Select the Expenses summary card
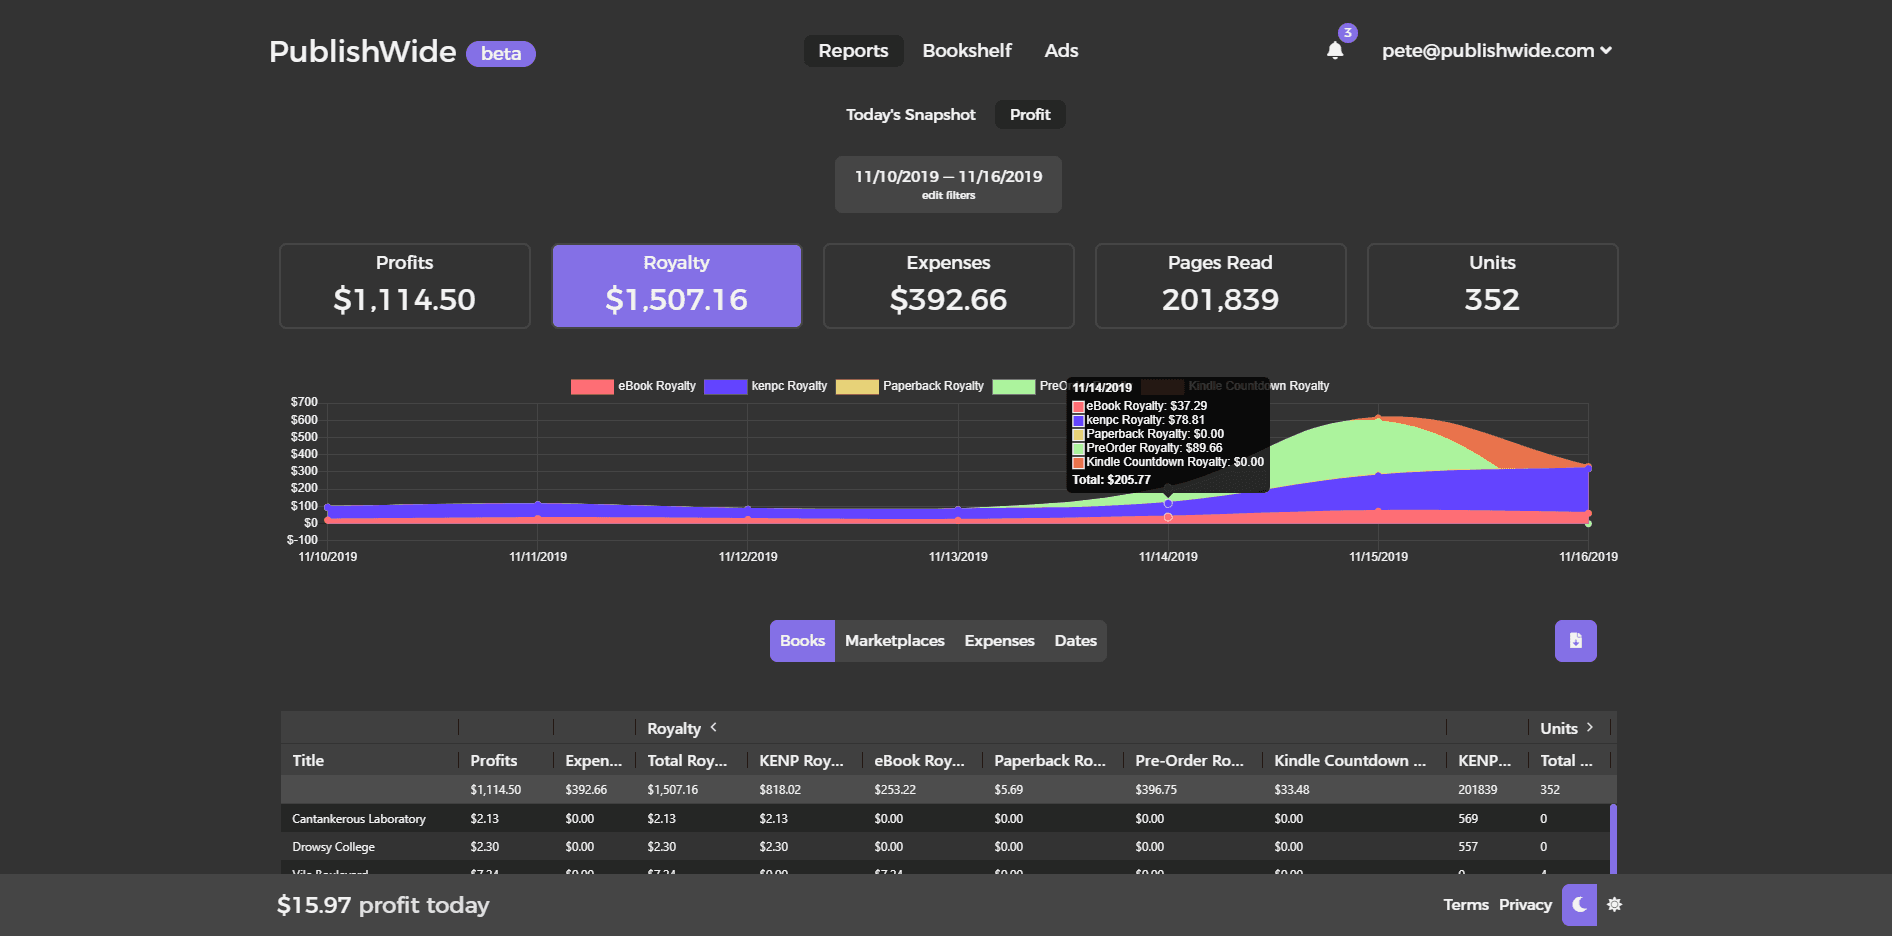This screenshot has width=1892, height=936. coord(948,286)
